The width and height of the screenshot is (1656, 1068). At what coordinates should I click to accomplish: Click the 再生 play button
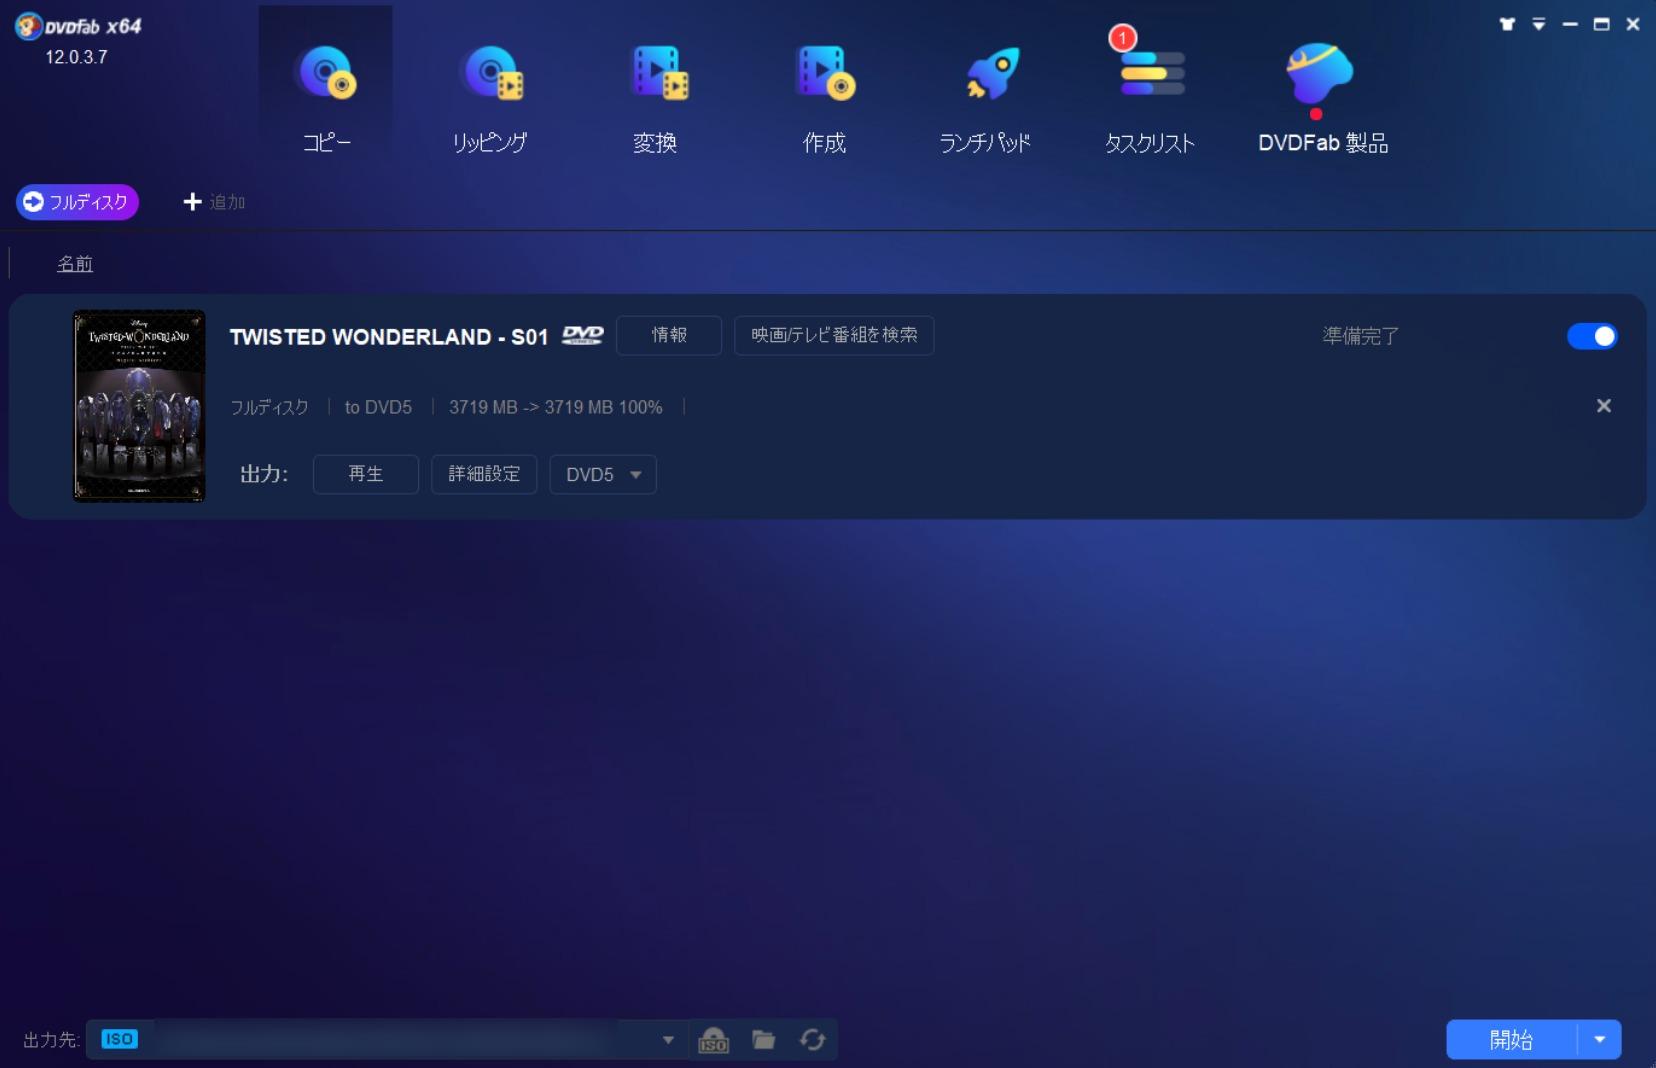coord(366,474)
